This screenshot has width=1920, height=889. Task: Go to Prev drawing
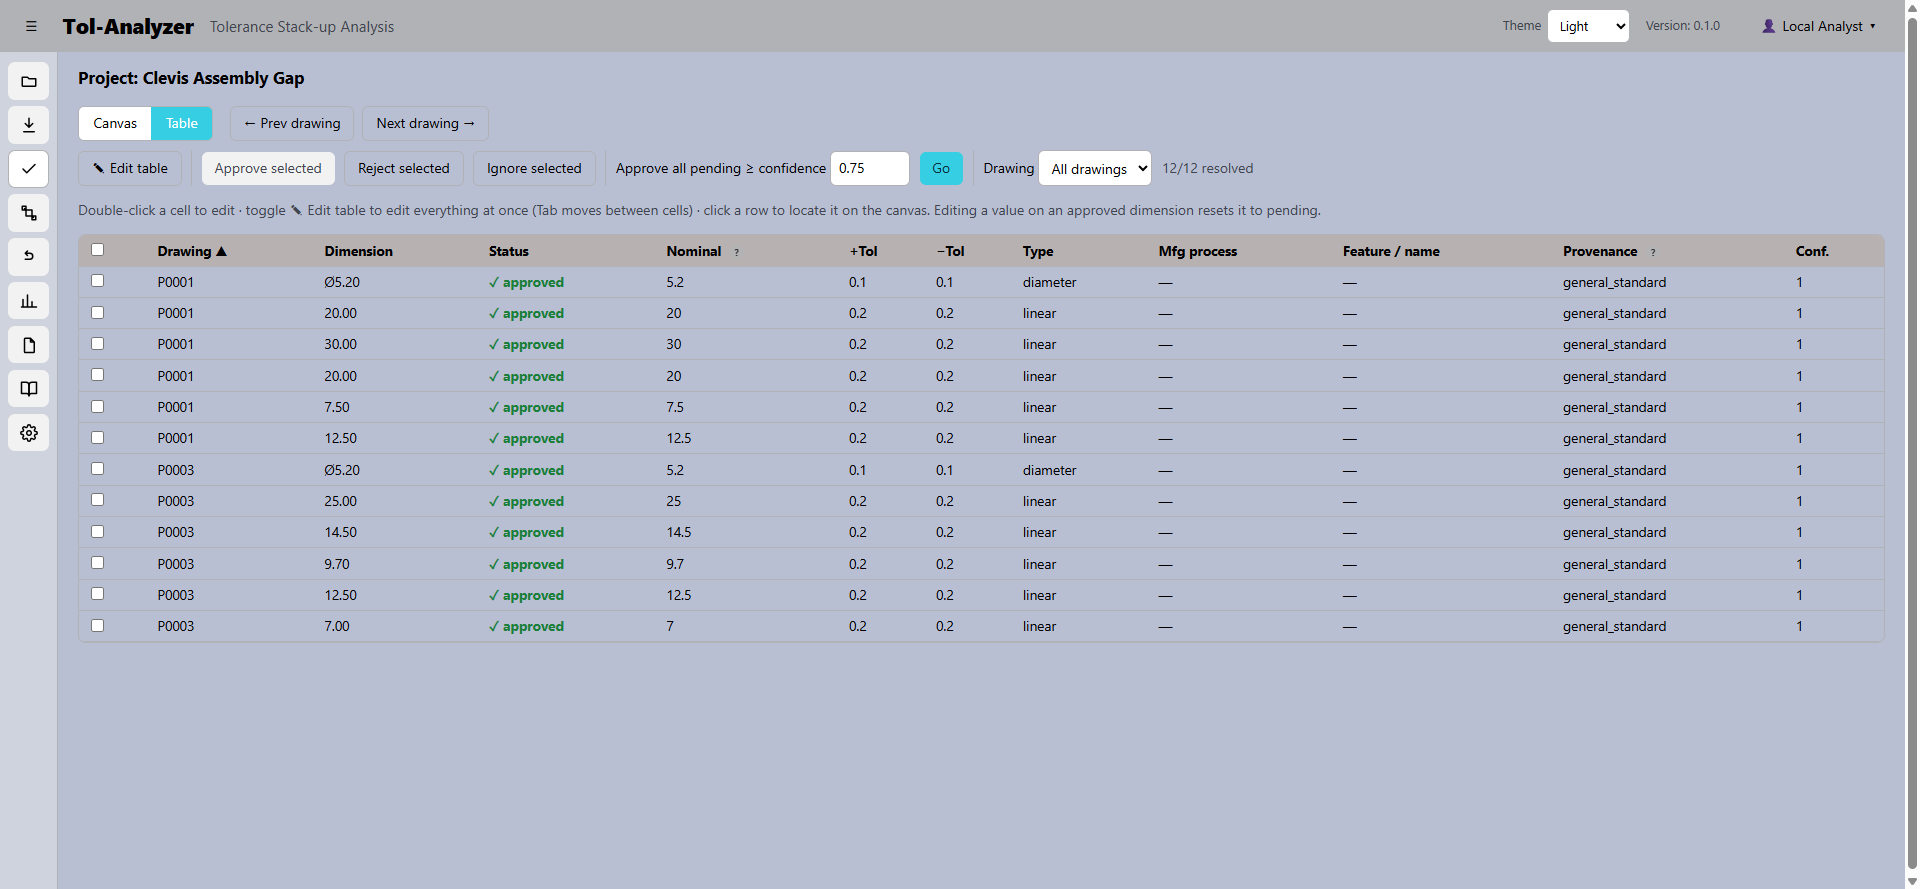pos(292,124)
